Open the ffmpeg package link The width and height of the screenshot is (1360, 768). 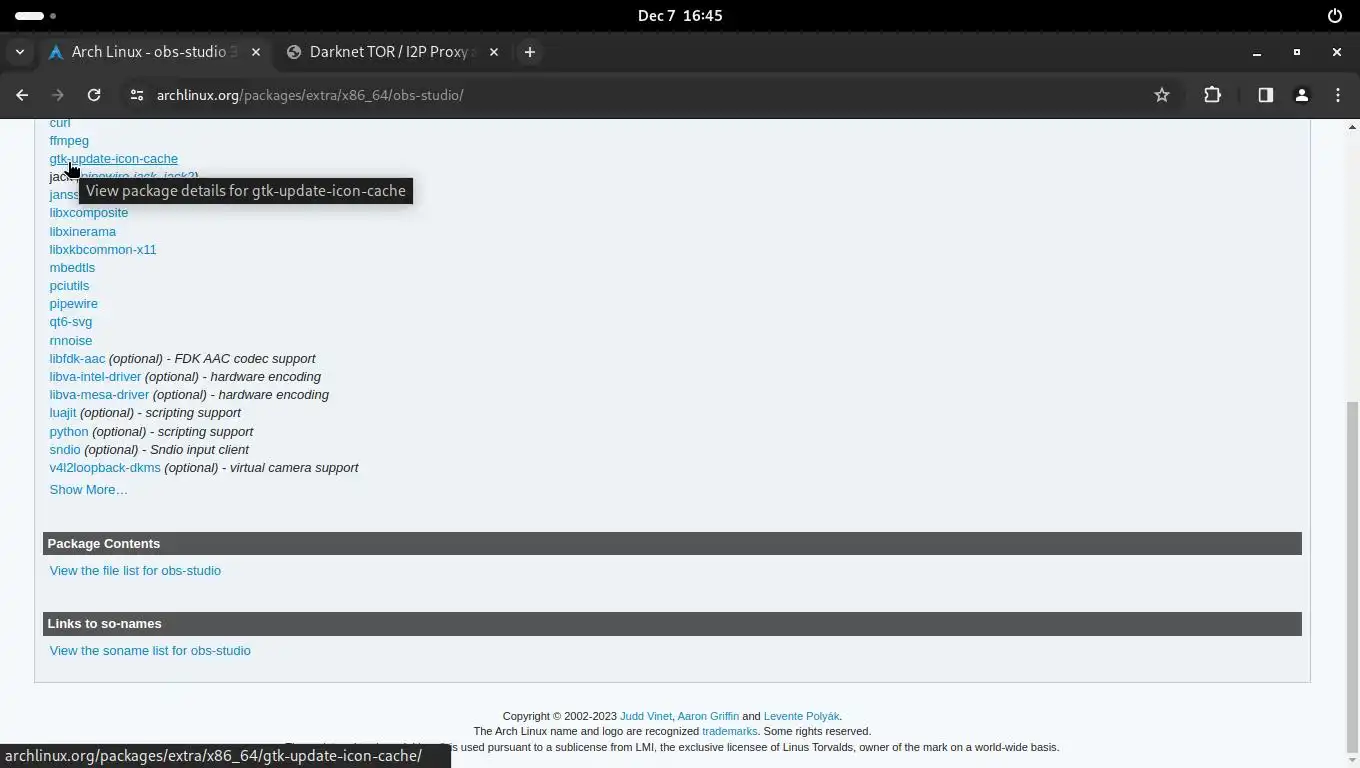point(69,141)
